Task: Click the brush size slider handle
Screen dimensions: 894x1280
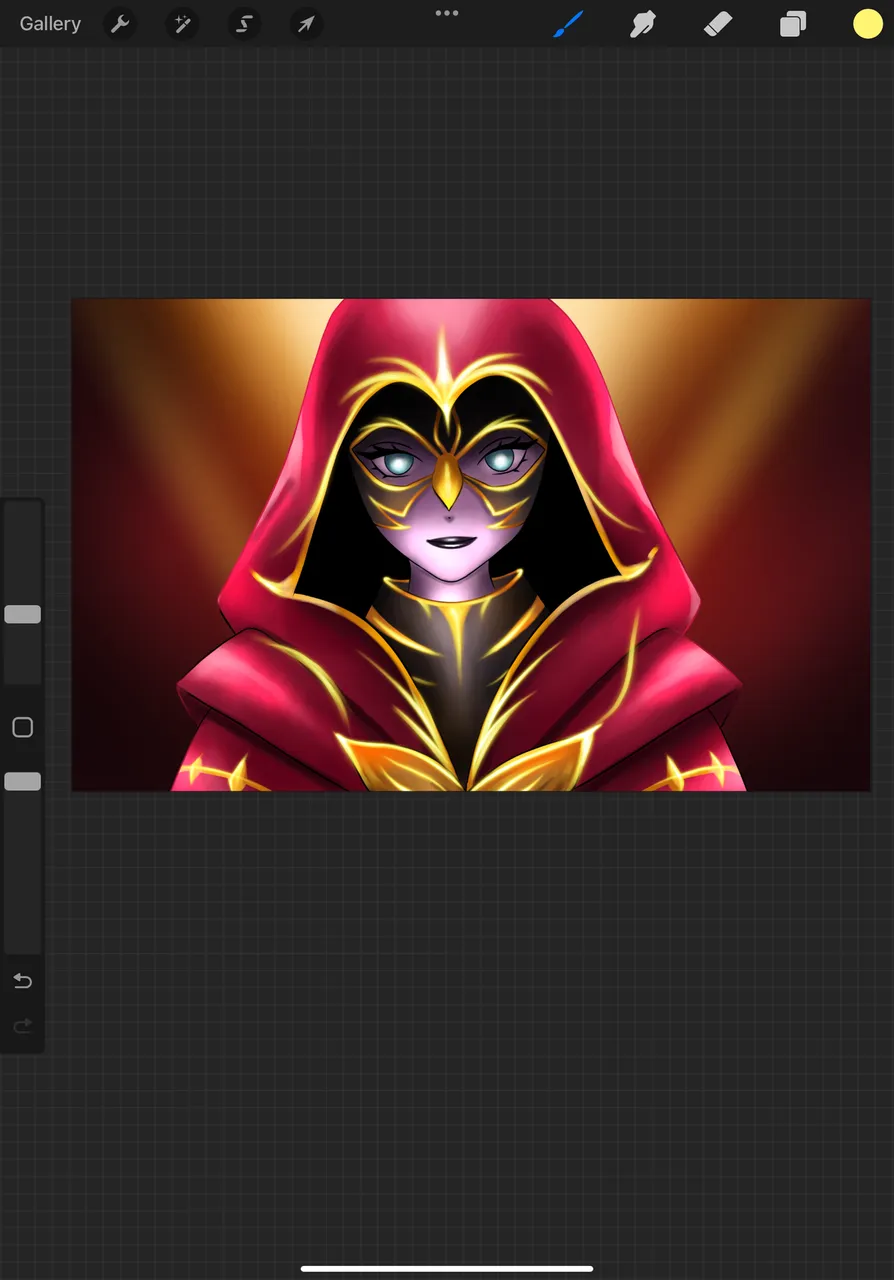Action: 22,614
